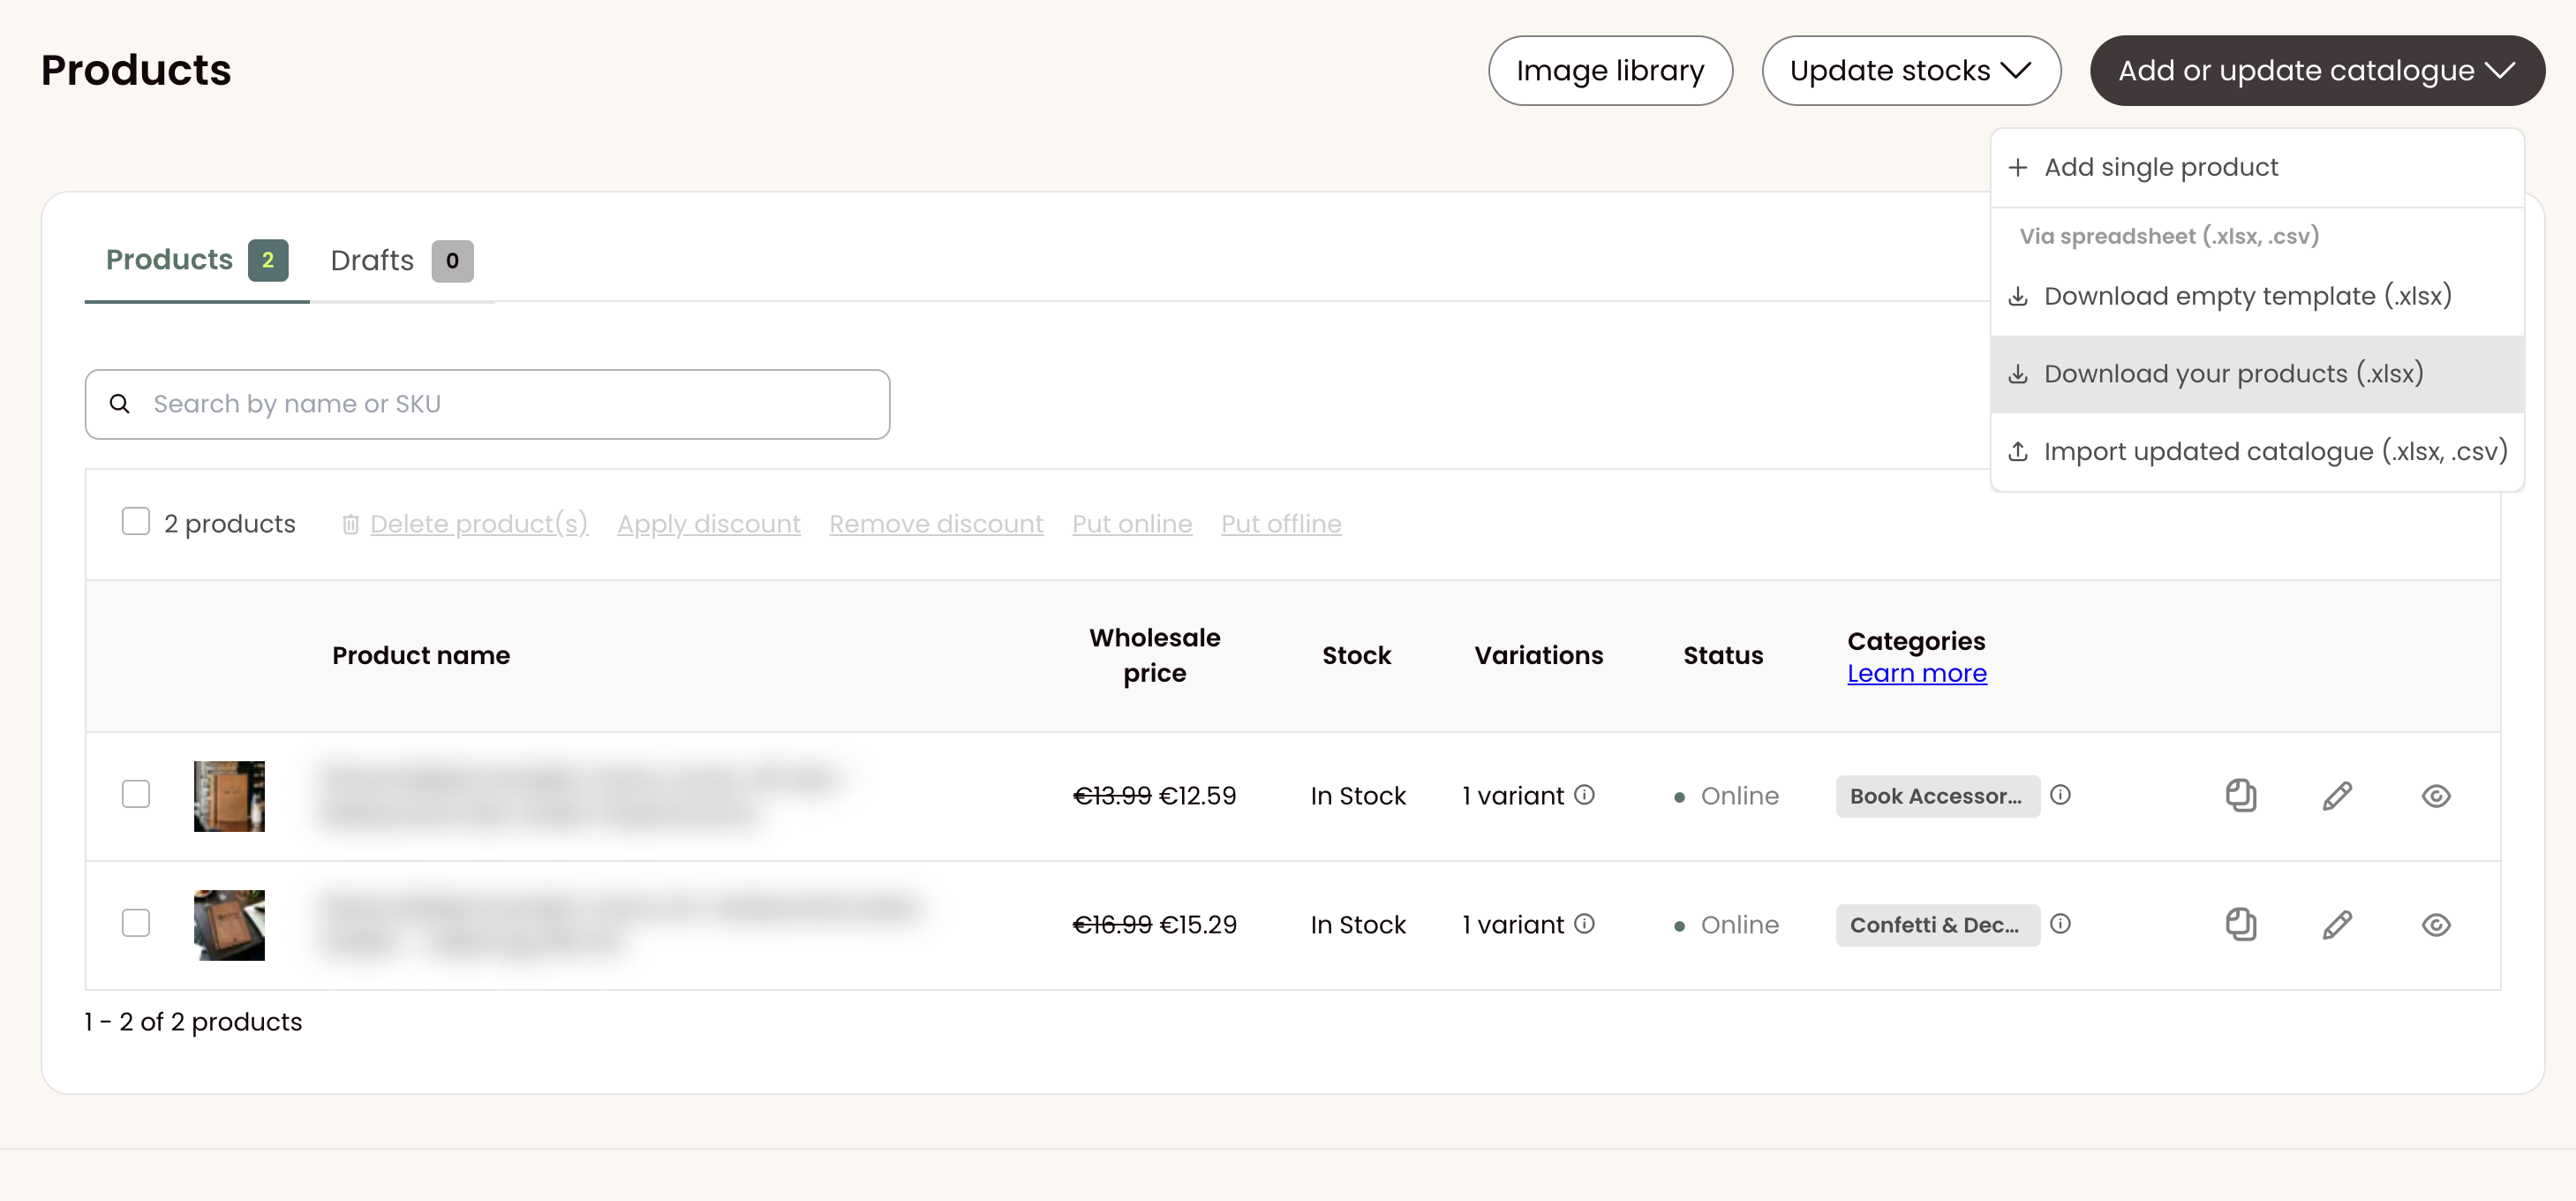The height and width of the screenshot is (1201, 2576).
Task: Check the box for the €12.59 product
Action: pyautogui.click(x=136, y=794)
